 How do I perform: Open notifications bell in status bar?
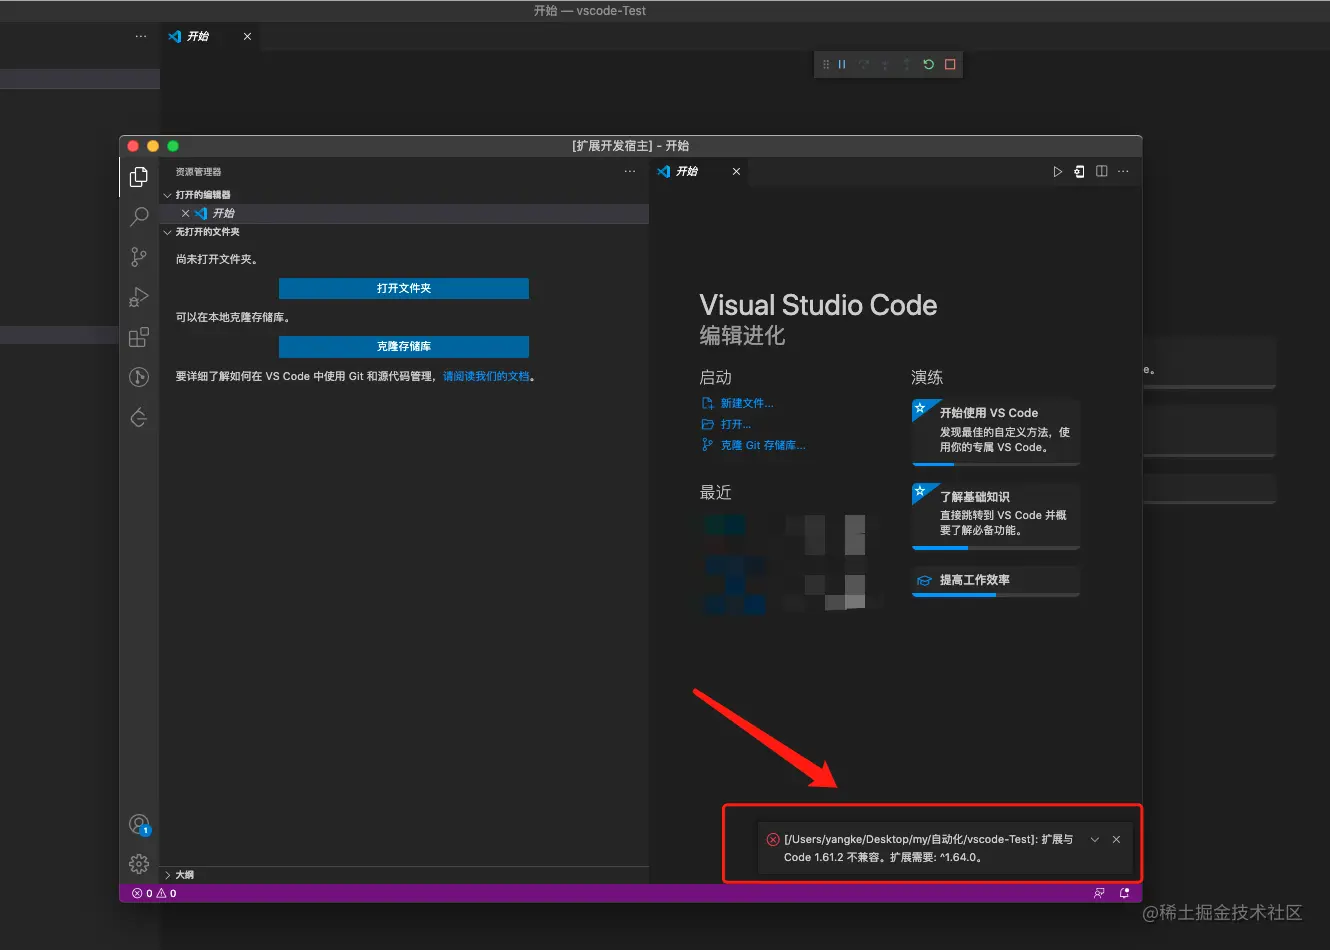click(x=1124, y=894)
